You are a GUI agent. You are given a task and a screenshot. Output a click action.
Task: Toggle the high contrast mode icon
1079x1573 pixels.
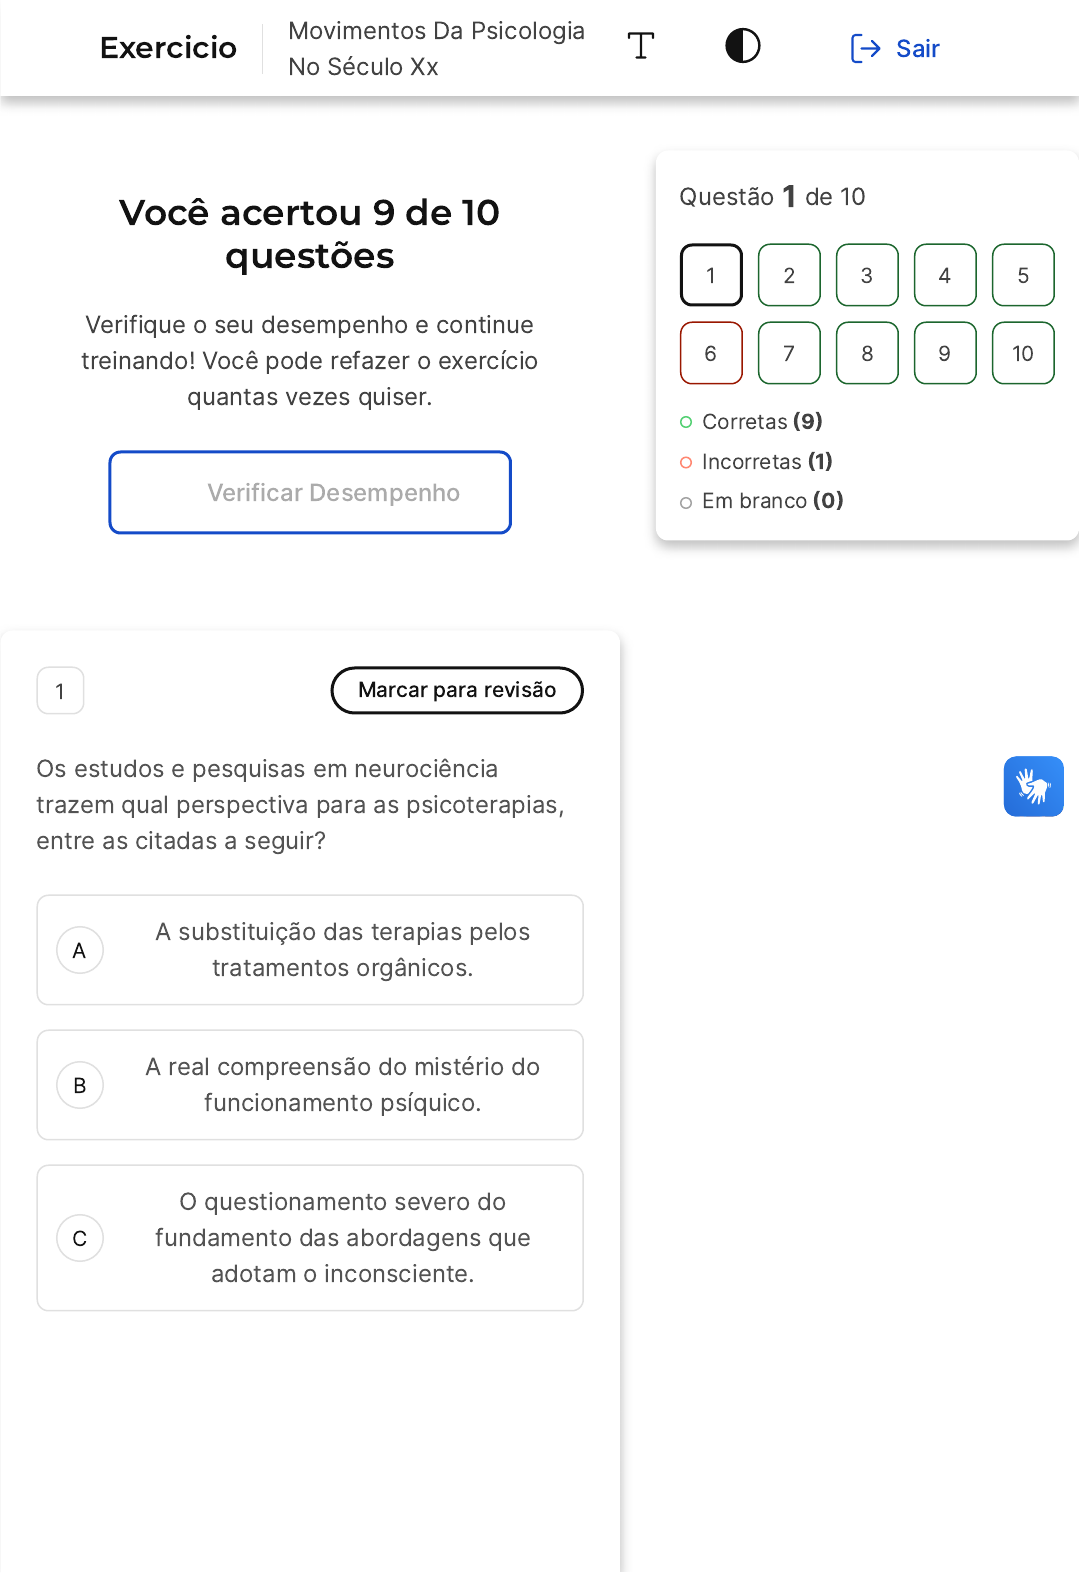tap(742, 46)
